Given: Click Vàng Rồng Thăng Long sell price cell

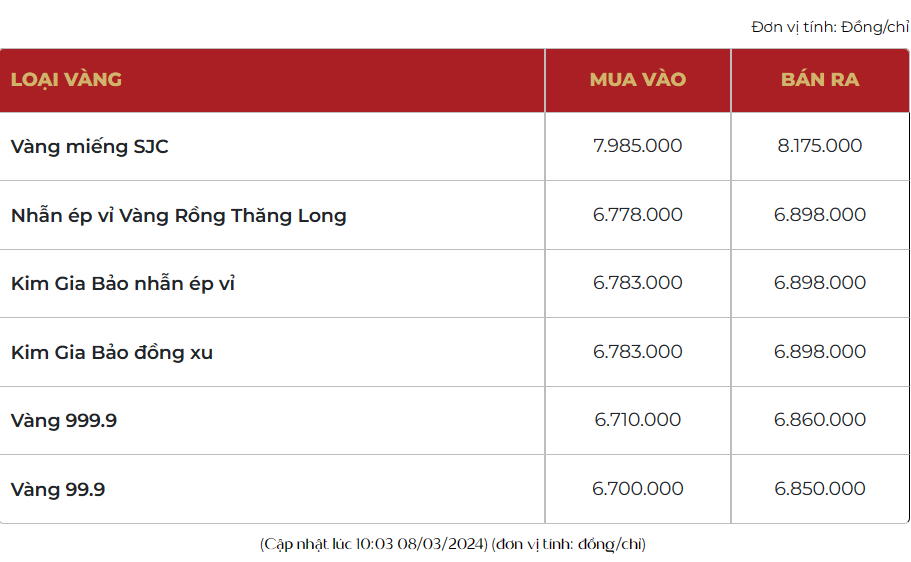Looking at the screenshot, I should click(819, 215).
